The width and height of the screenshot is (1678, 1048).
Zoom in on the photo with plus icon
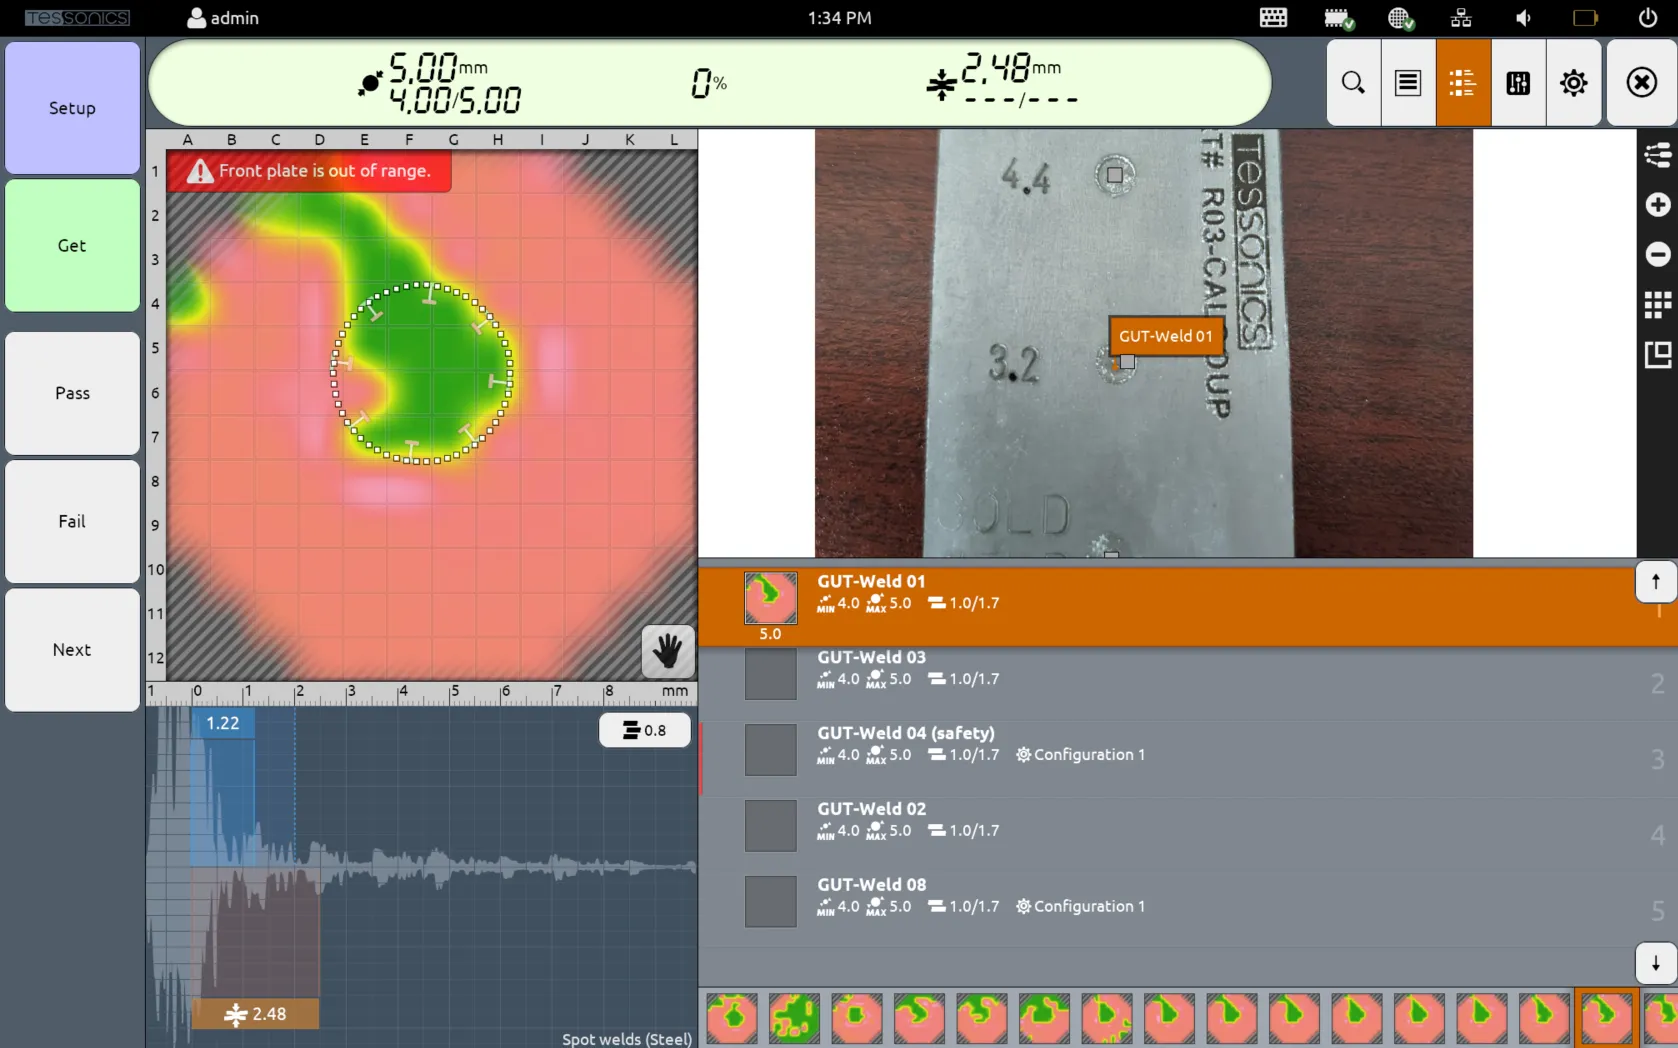1657,205
